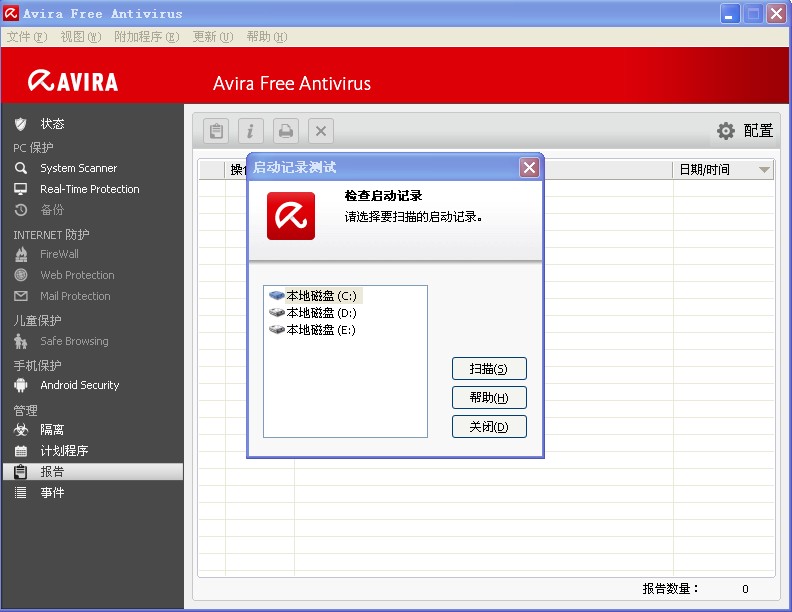Viewport: 792px width, 612px height.
Task: Click the 关闭(D) close button
Action: 489,427
